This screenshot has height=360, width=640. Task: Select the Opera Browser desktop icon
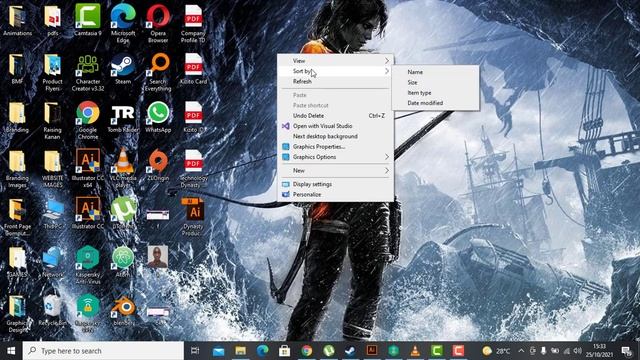coord(158,23)
